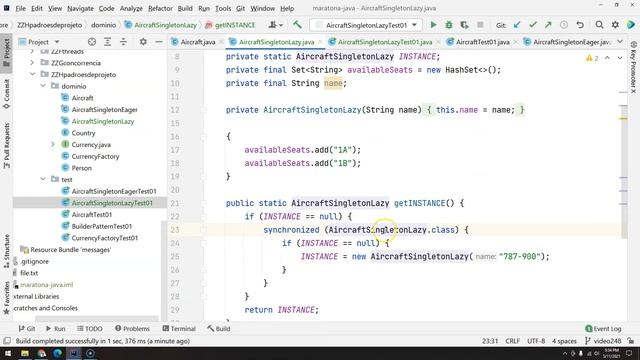The width and height of the screenshot is (640, 360).
Task: Open the user profile dropdown icon
Action: point(276,25)
